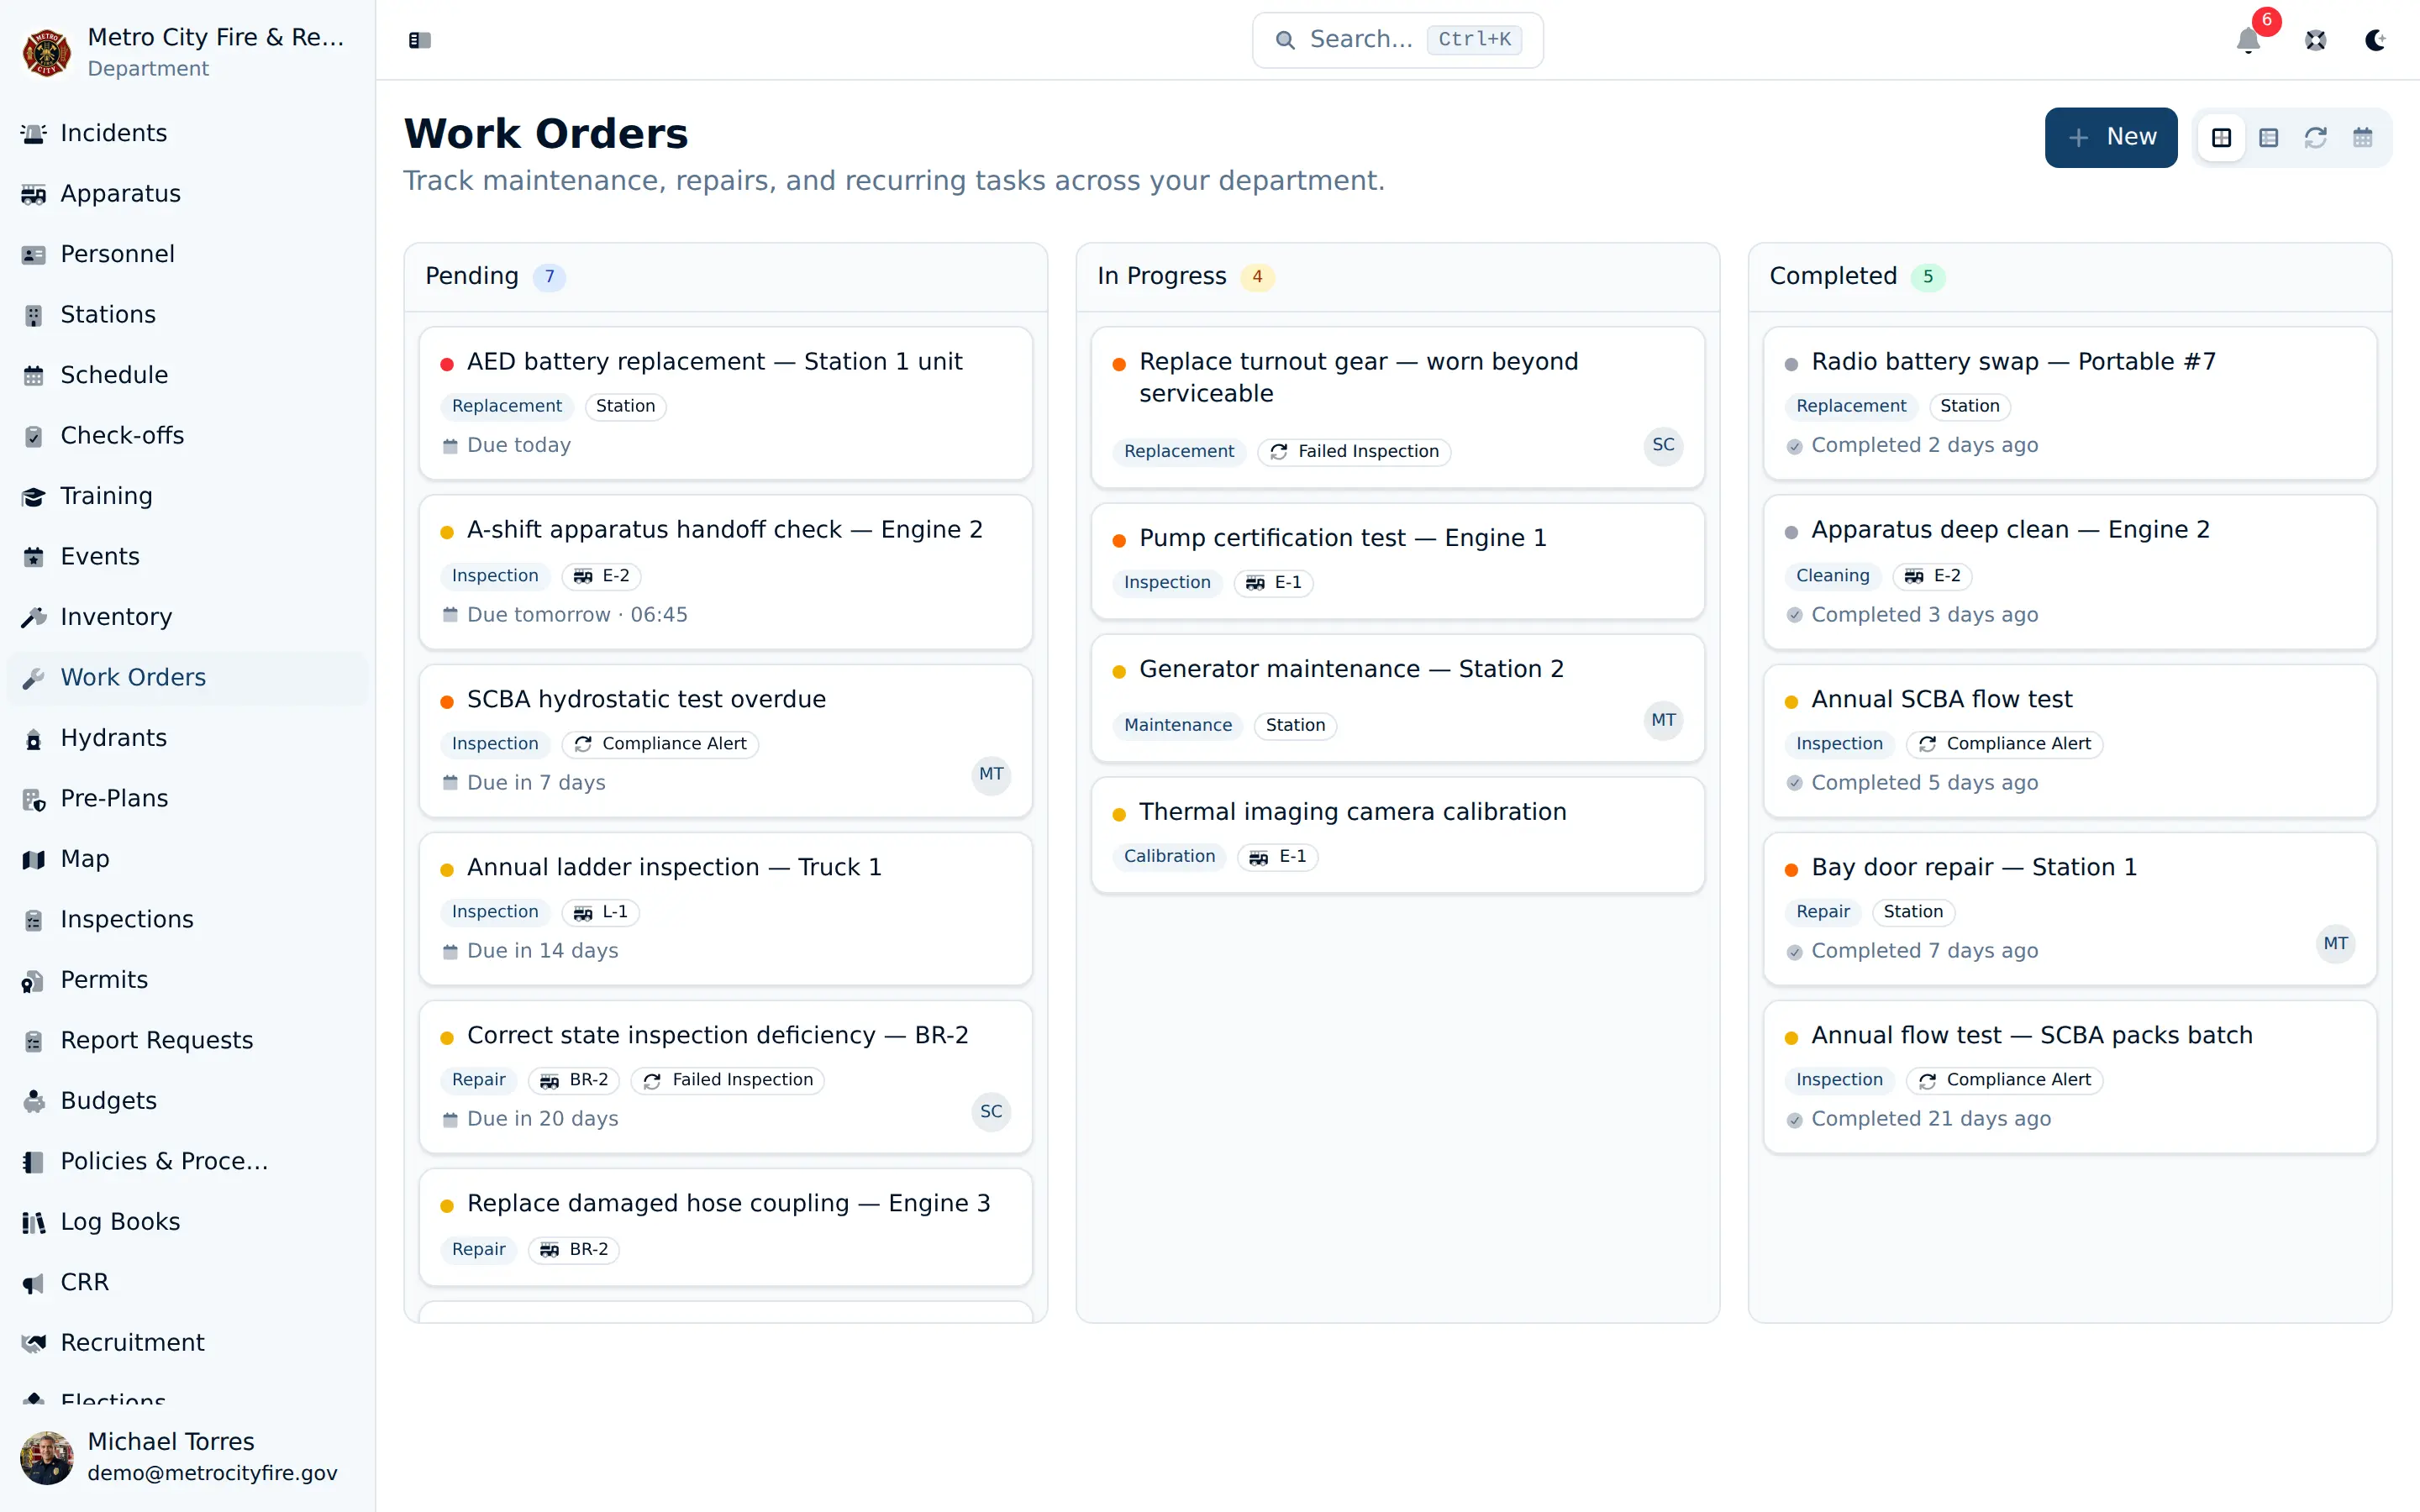Open SCBA hydrostatic test overdue card
The width and height of the screenshot is (2420, 1512).
click(725, 741)
